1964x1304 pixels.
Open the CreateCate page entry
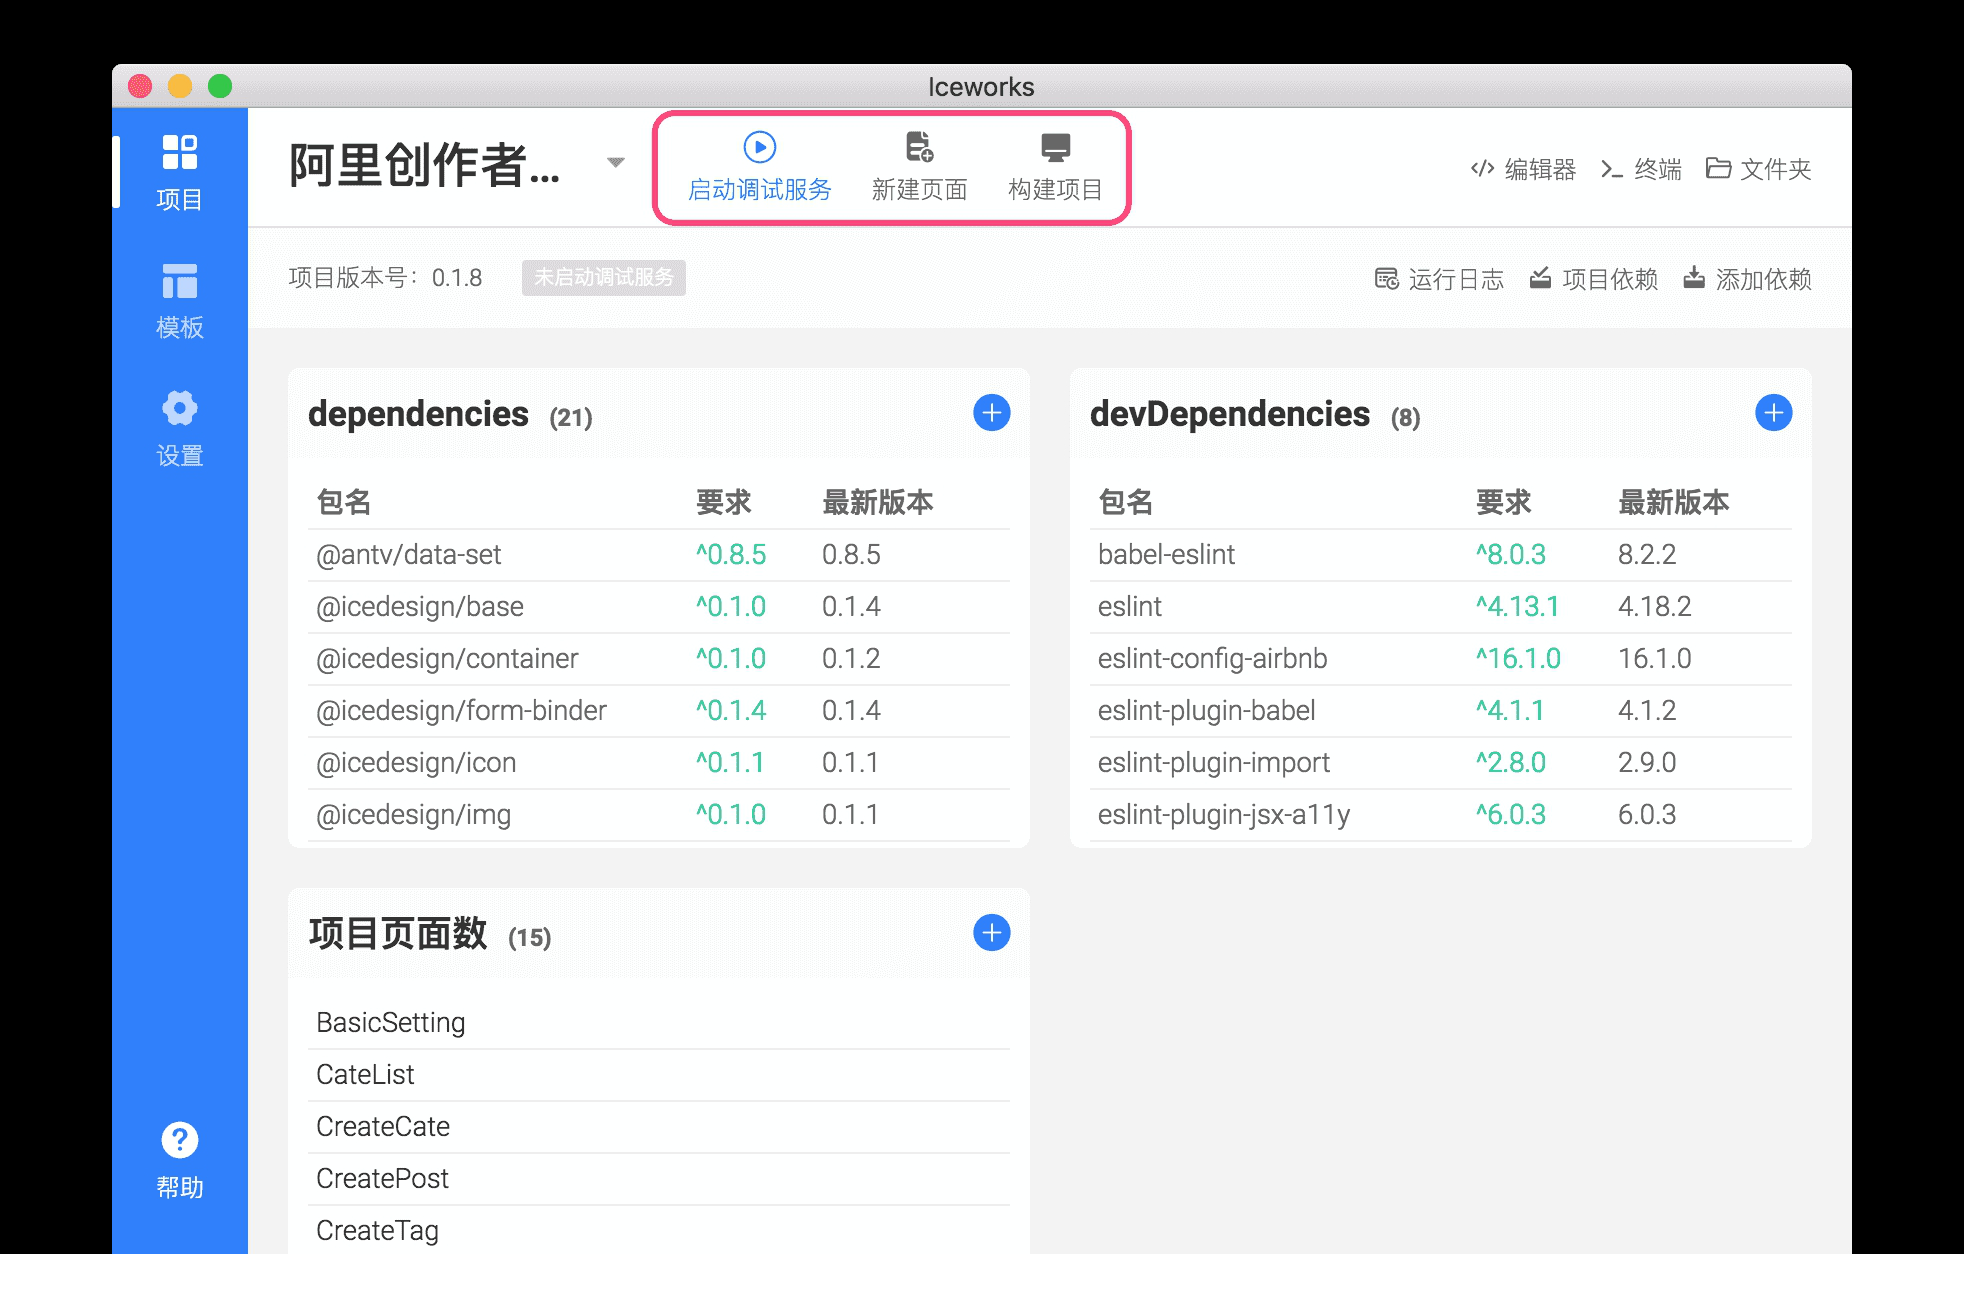click(659, 1127)
